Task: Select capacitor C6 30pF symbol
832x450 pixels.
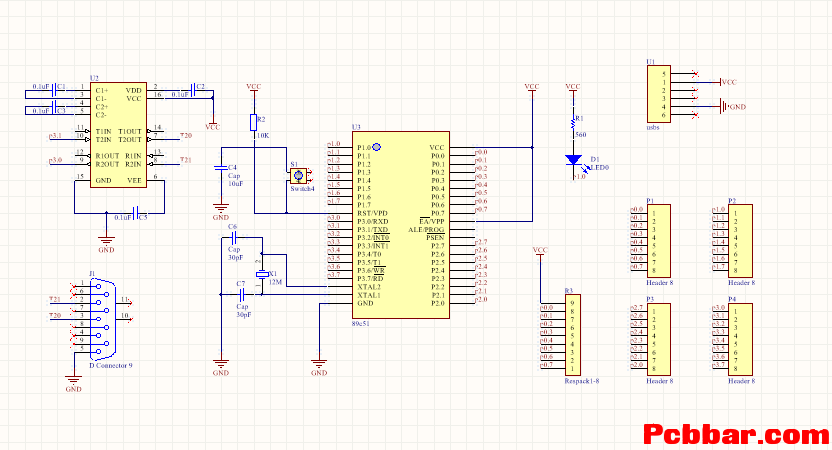Action: tap(234, 238)
